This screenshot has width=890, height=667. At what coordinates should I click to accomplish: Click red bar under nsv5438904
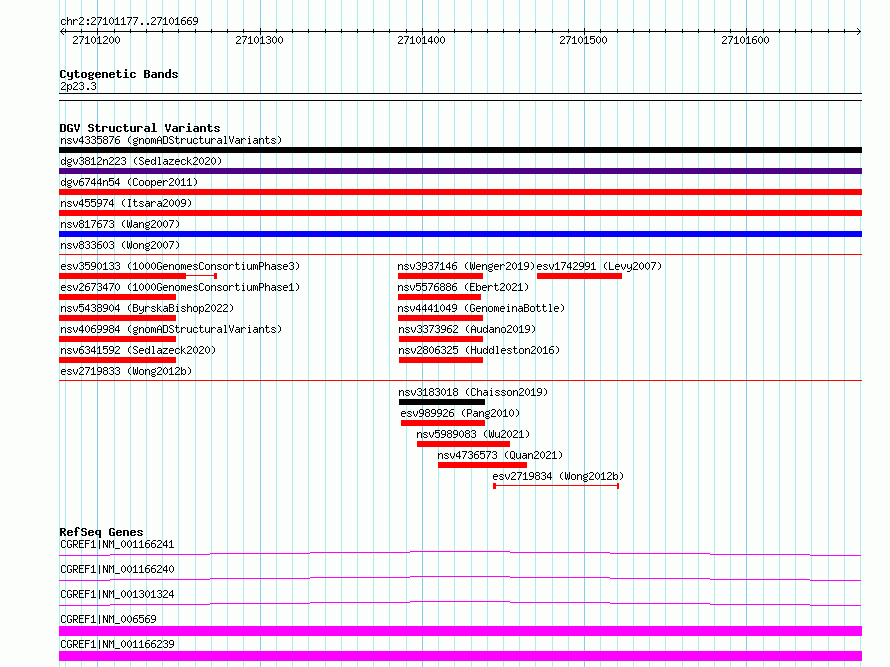click(x=117, y=318)
